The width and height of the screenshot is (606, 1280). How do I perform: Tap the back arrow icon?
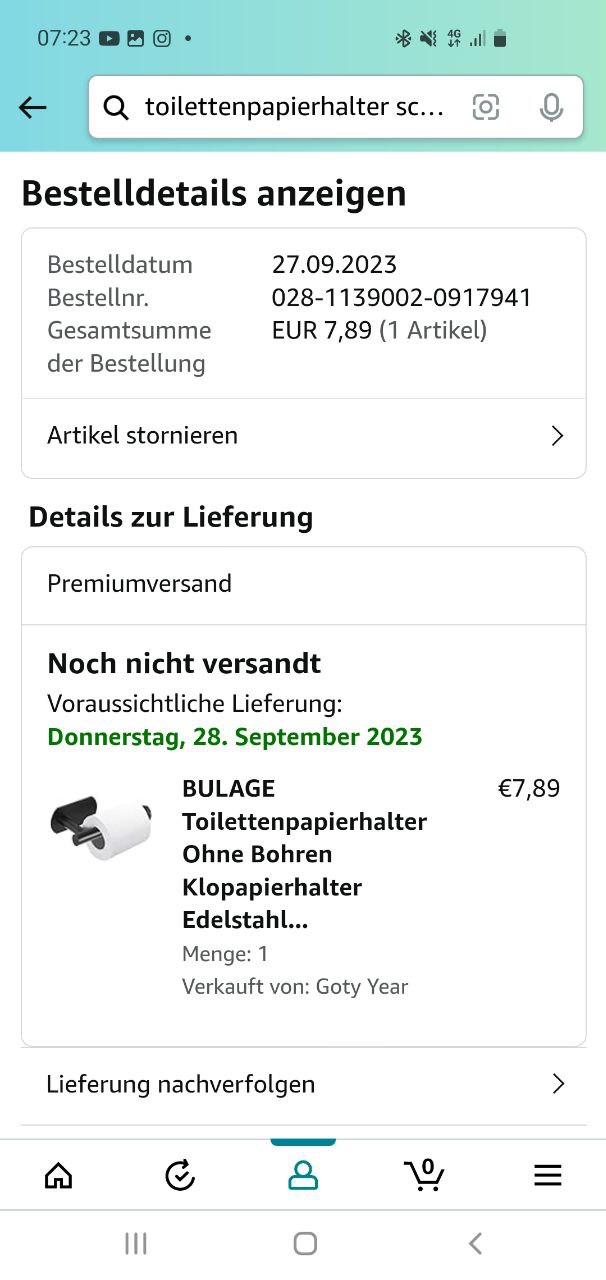33,108
